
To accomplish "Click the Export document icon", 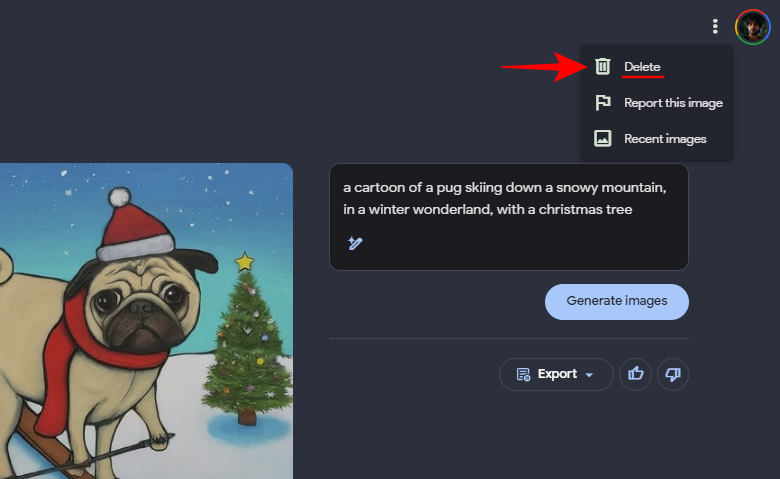I will click(x=523, y=375).
